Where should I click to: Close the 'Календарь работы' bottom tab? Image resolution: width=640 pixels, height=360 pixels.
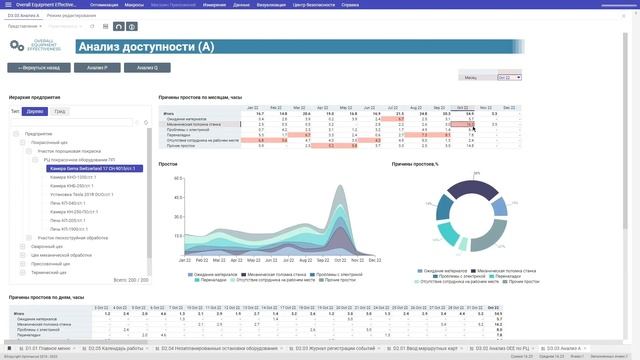[x=147, y=349]
